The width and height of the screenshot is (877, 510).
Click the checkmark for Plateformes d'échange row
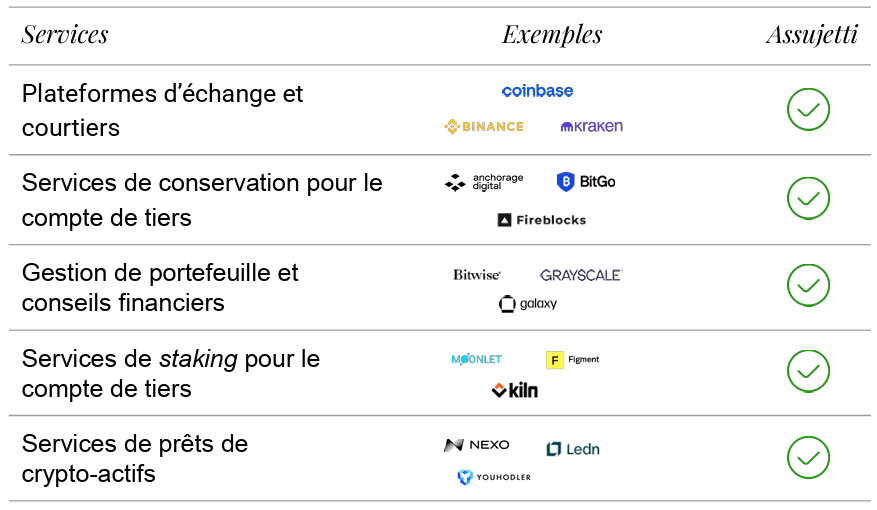click(x=808, y=110)
